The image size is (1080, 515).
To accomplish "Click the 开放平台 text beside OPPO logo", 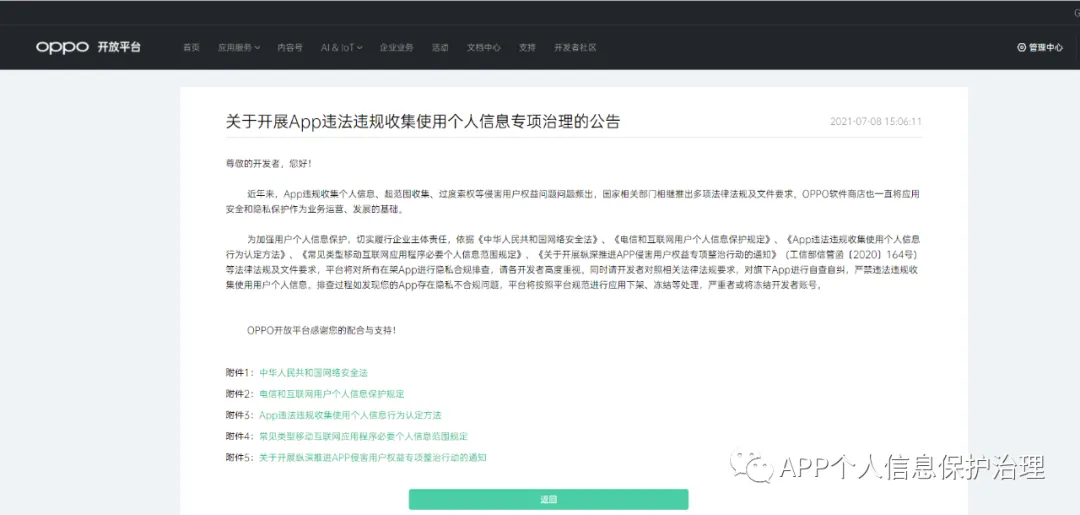I will (x=119, y=48).
